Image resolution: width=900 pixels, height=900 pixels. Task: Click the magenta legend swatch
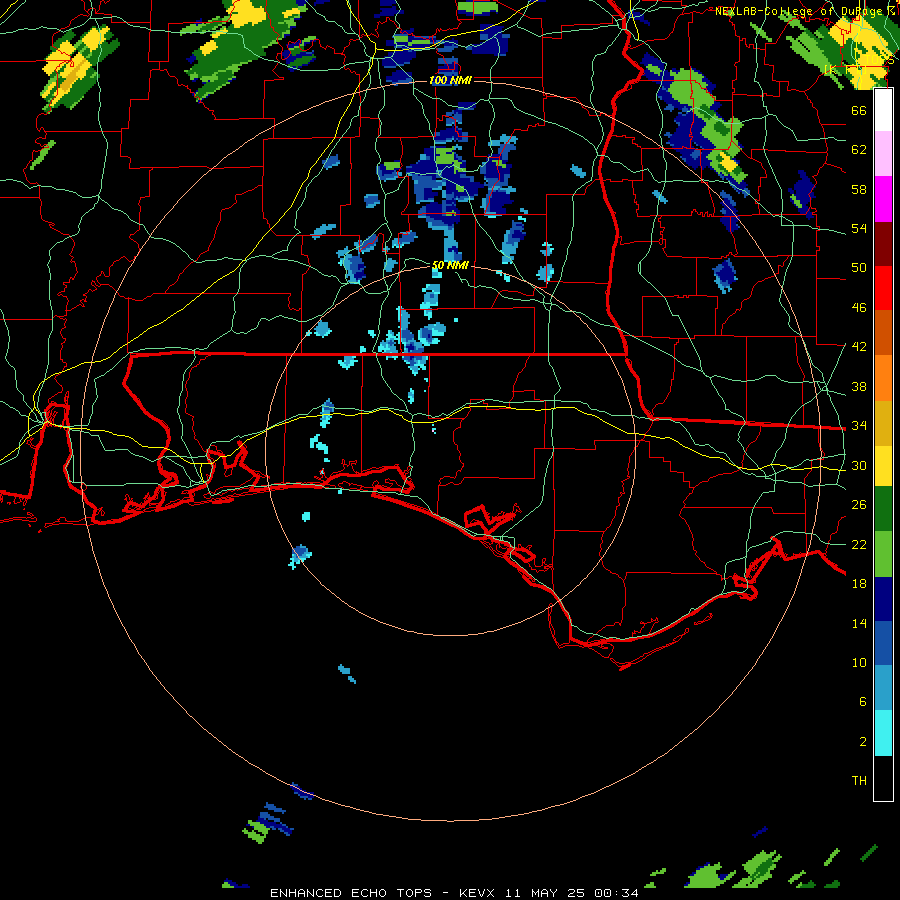pyautogui.click(x=883, y=199)
